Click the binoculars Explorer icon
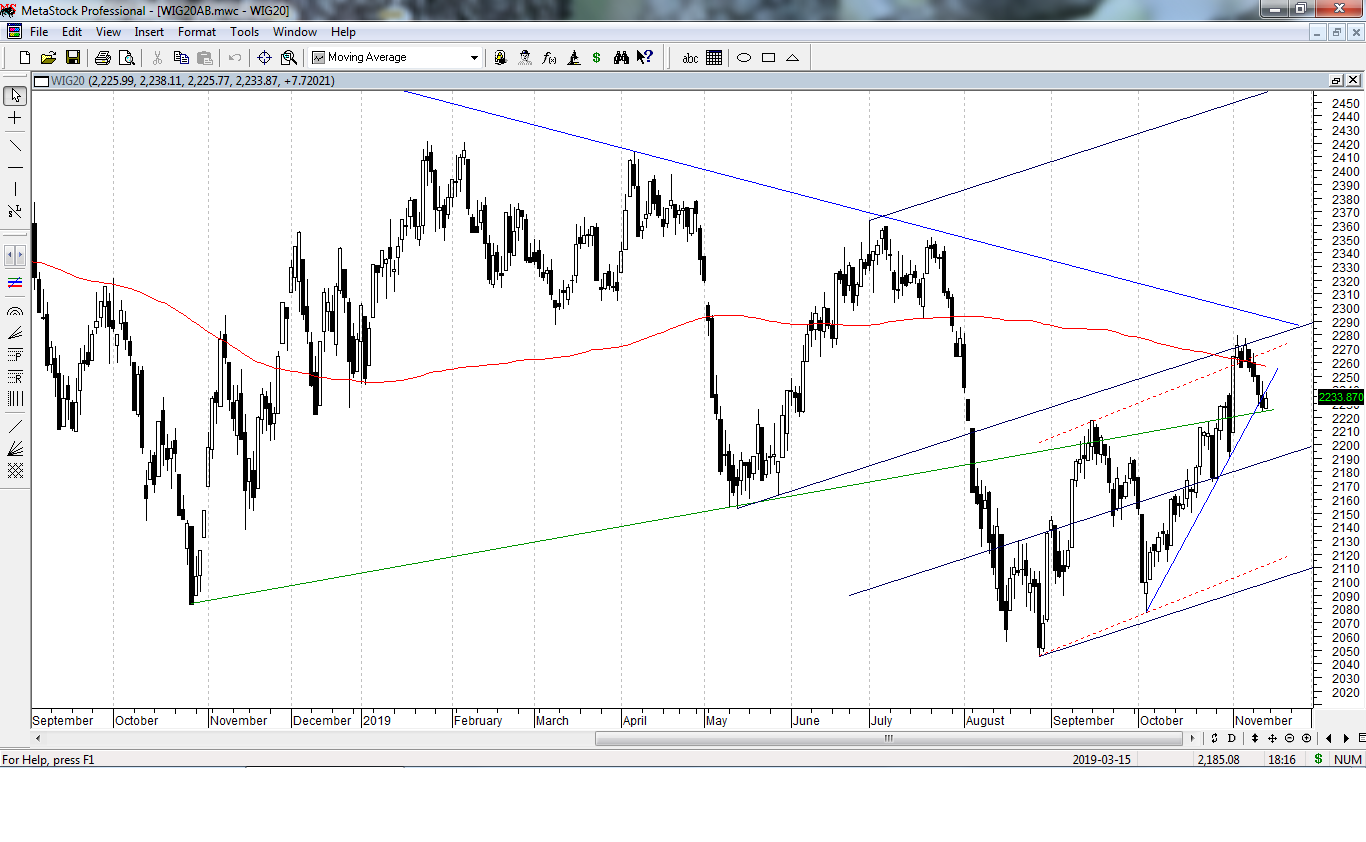The image size is (1366, 842). (x=621, y=58)
